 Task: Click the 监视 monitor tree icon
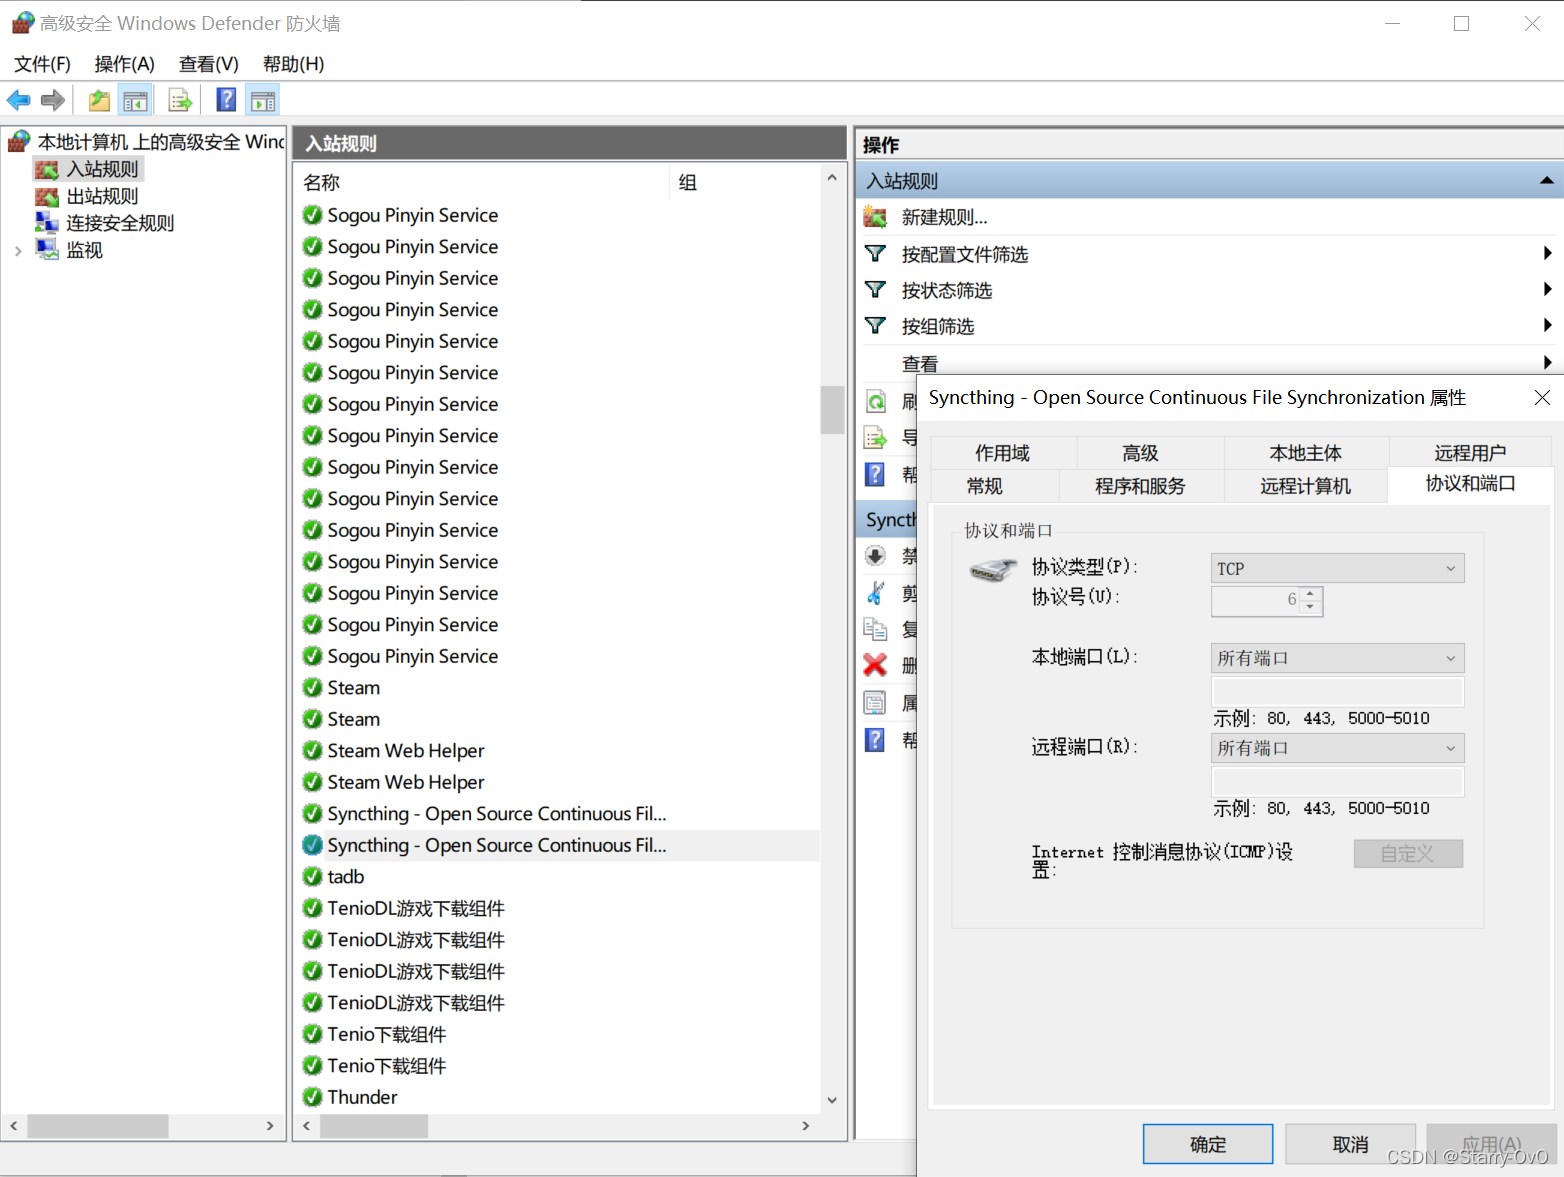(x=47, y=250)
